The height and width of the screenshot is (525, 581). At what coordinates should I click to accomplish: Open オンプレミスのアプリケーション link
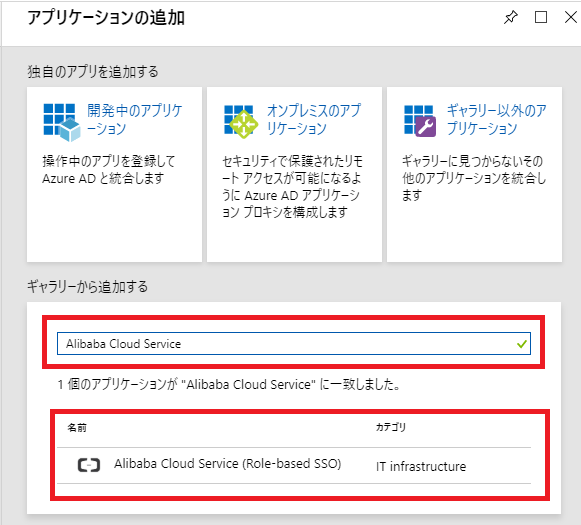pos(313,120)
